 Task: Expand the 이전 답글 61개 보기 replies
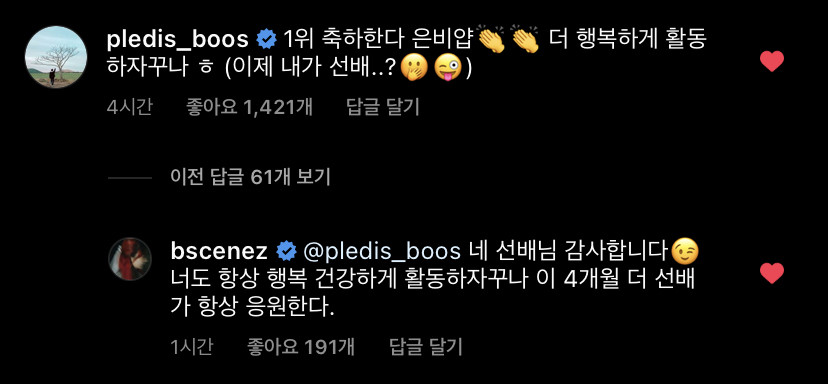[250, 177]
